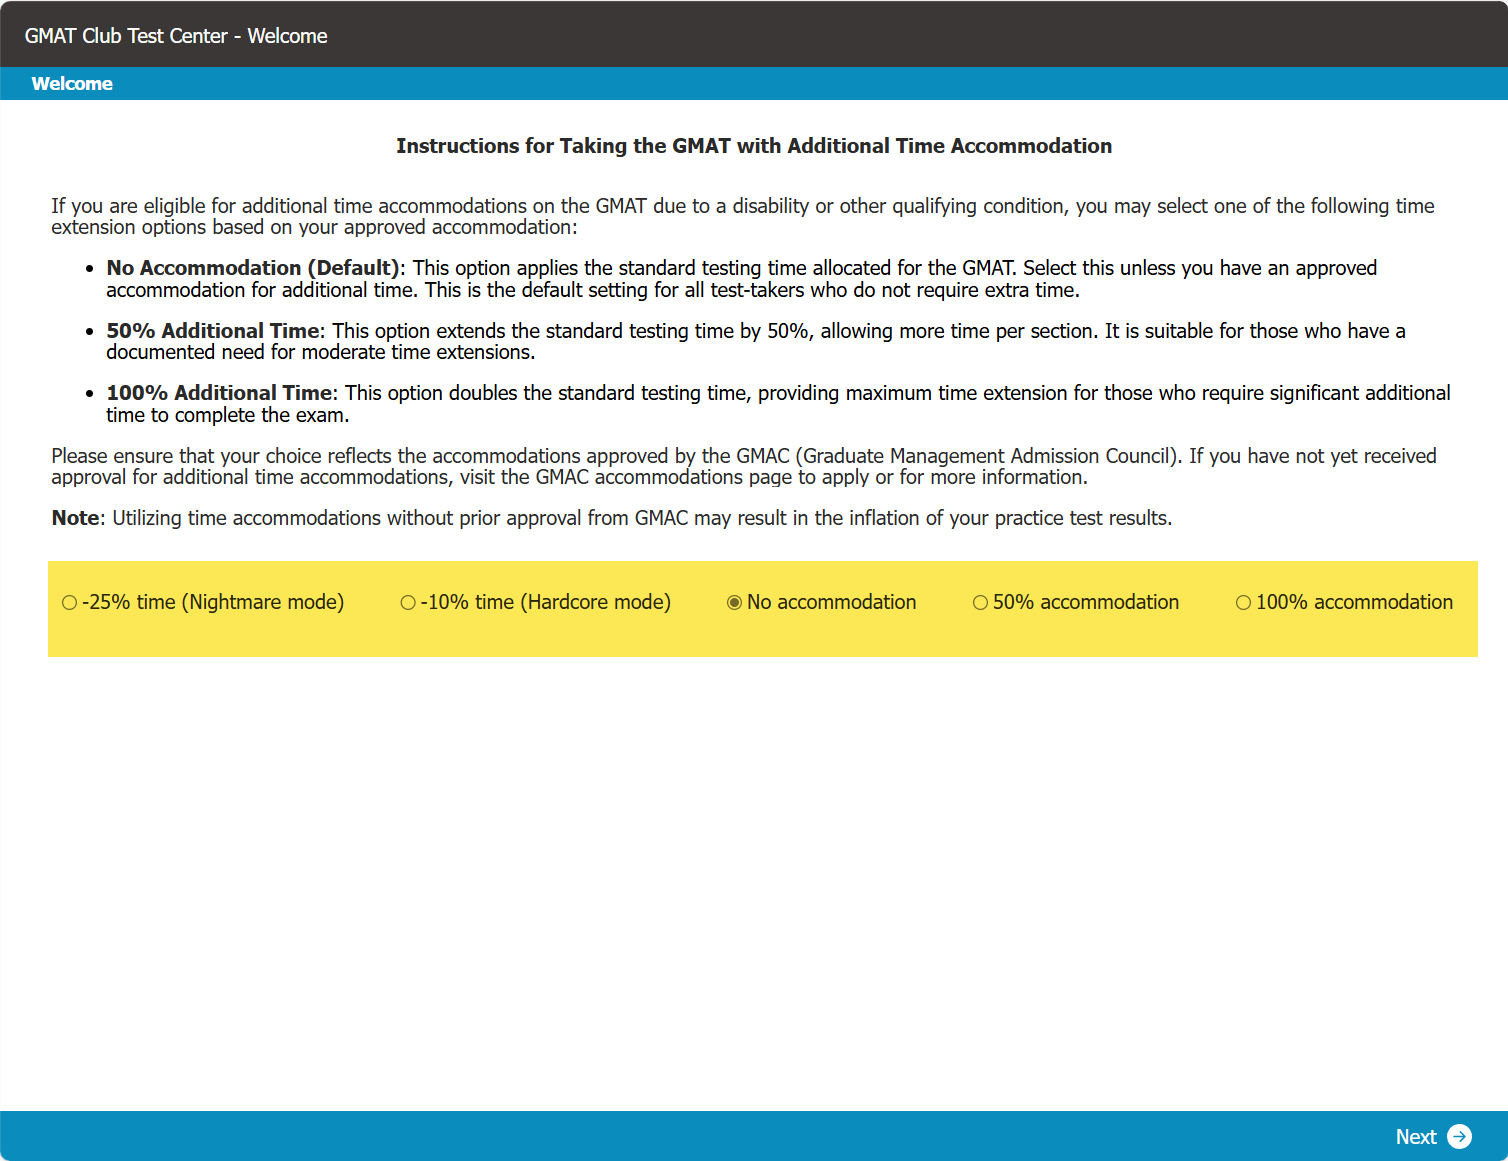Click the 50% Additional Time bullet text

(x=212, y=331)
